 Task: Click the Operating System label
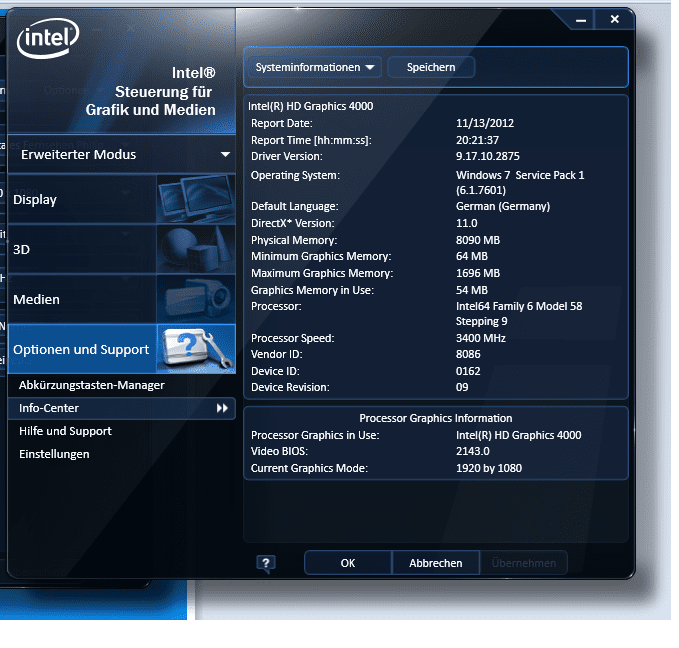[x=295, y=175]
